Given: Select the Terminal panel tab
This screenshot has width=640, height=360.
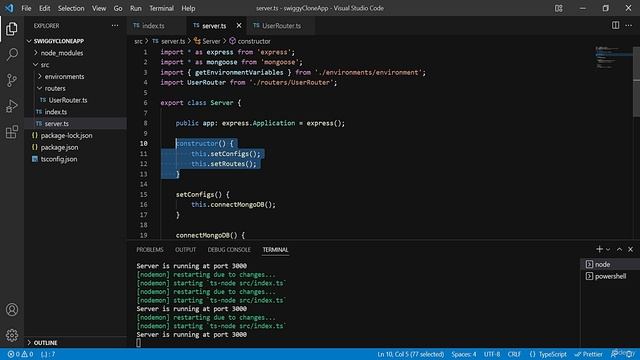Looking at the screenshot, I should [x=275, y=249].
